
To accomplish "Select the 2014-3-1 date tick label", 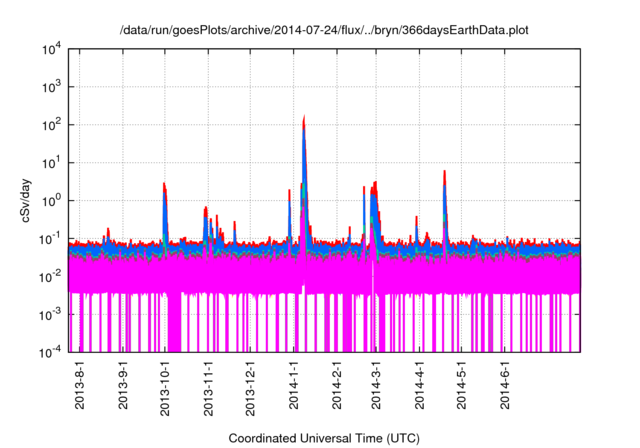I will point(377,384).
